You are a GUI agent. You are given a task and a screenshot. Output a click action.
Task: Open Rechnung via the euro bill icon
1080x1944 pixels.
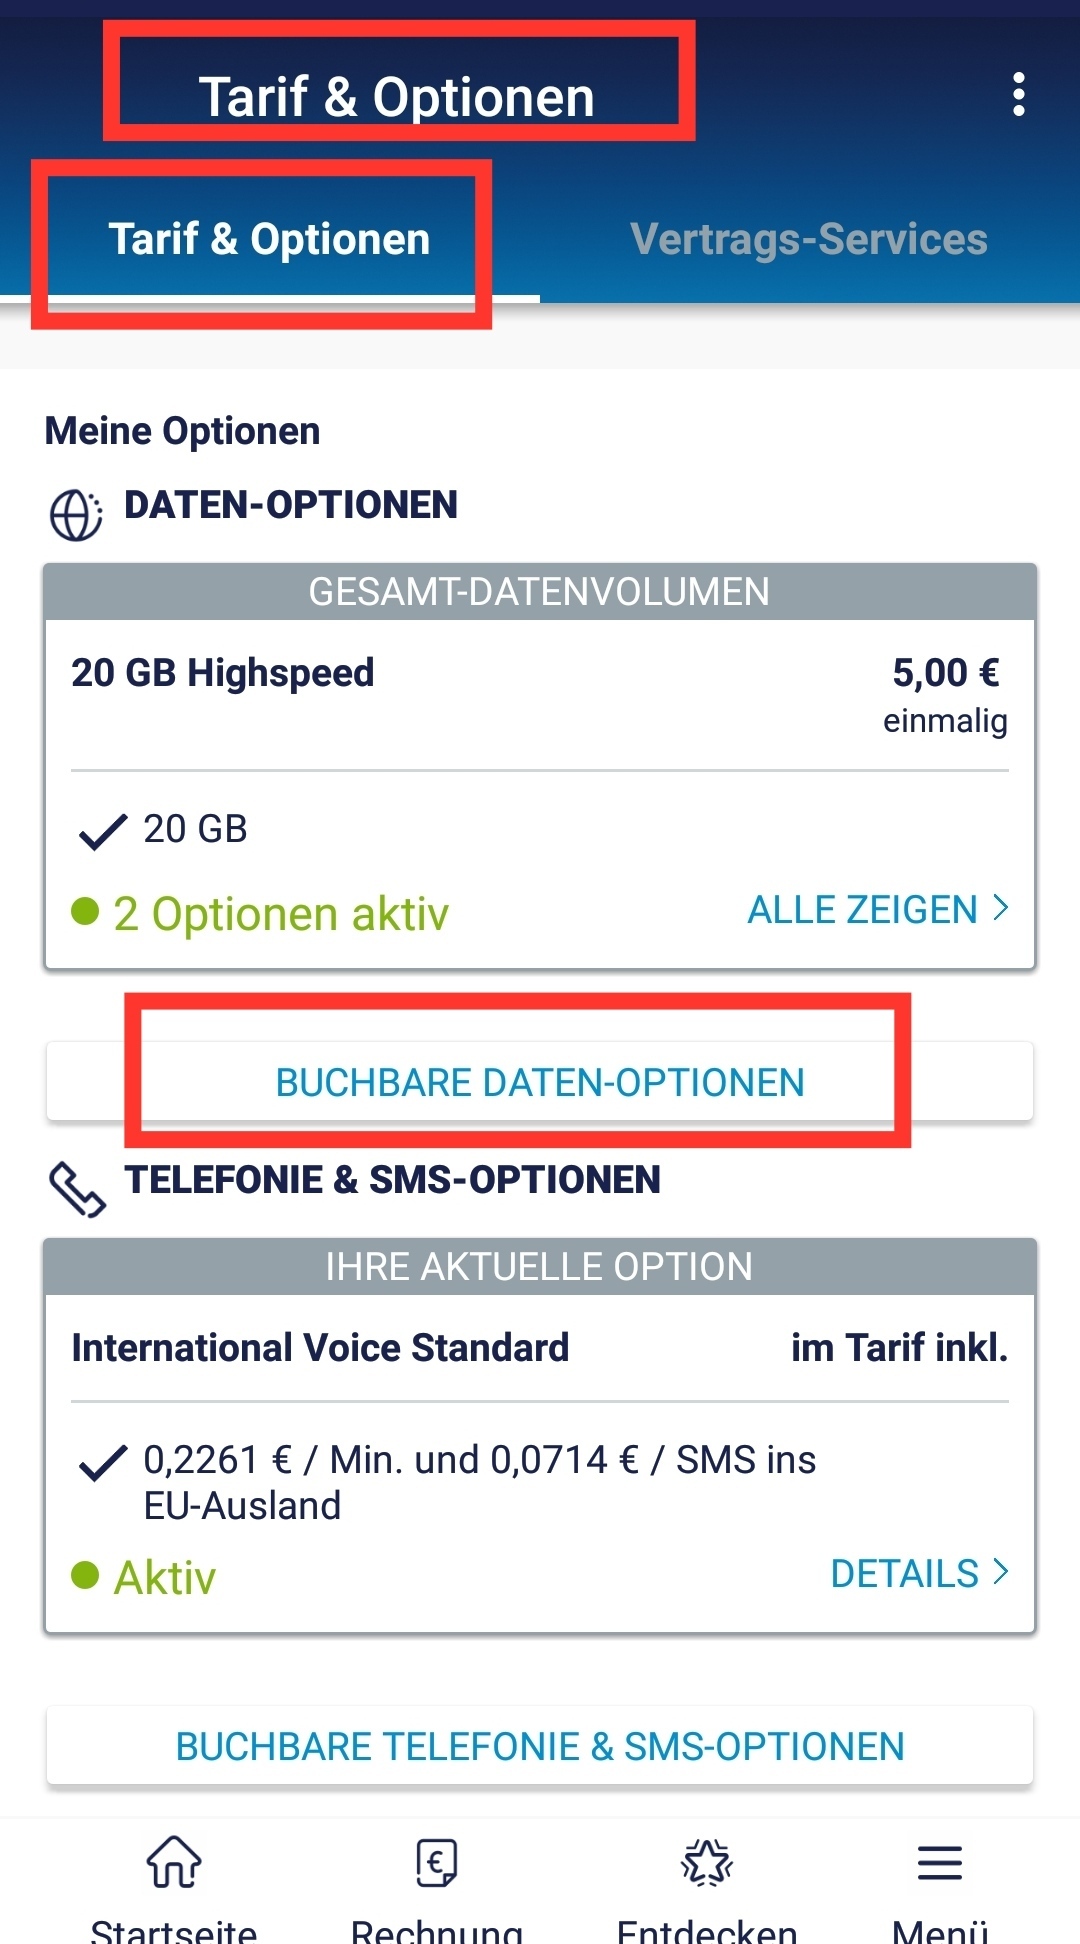point(437,1862)
